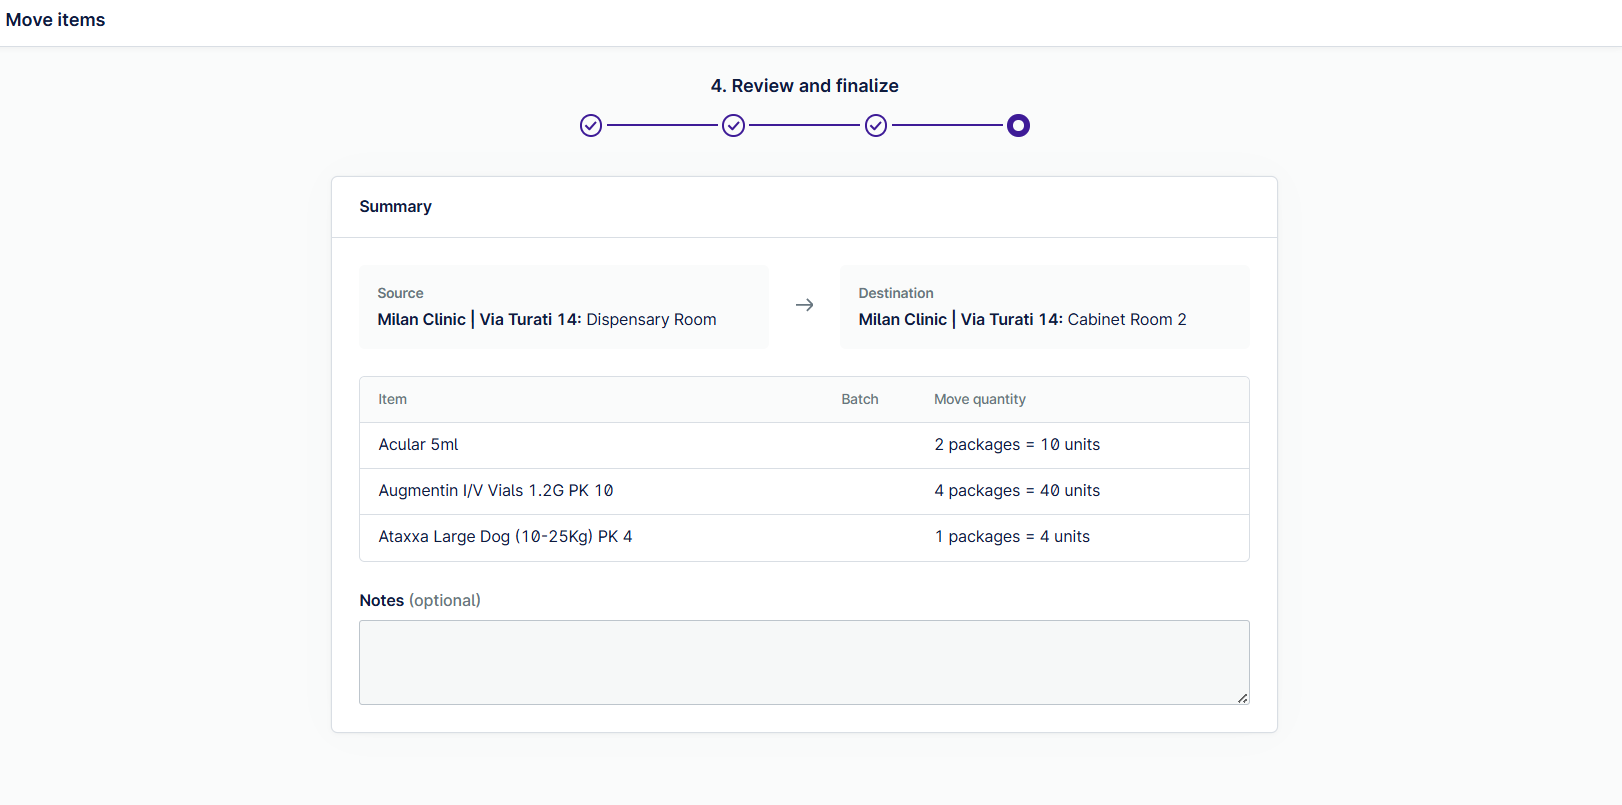Click the first completed step checkmark
The width and height of the screenshot is (1622, 805).
591,126
